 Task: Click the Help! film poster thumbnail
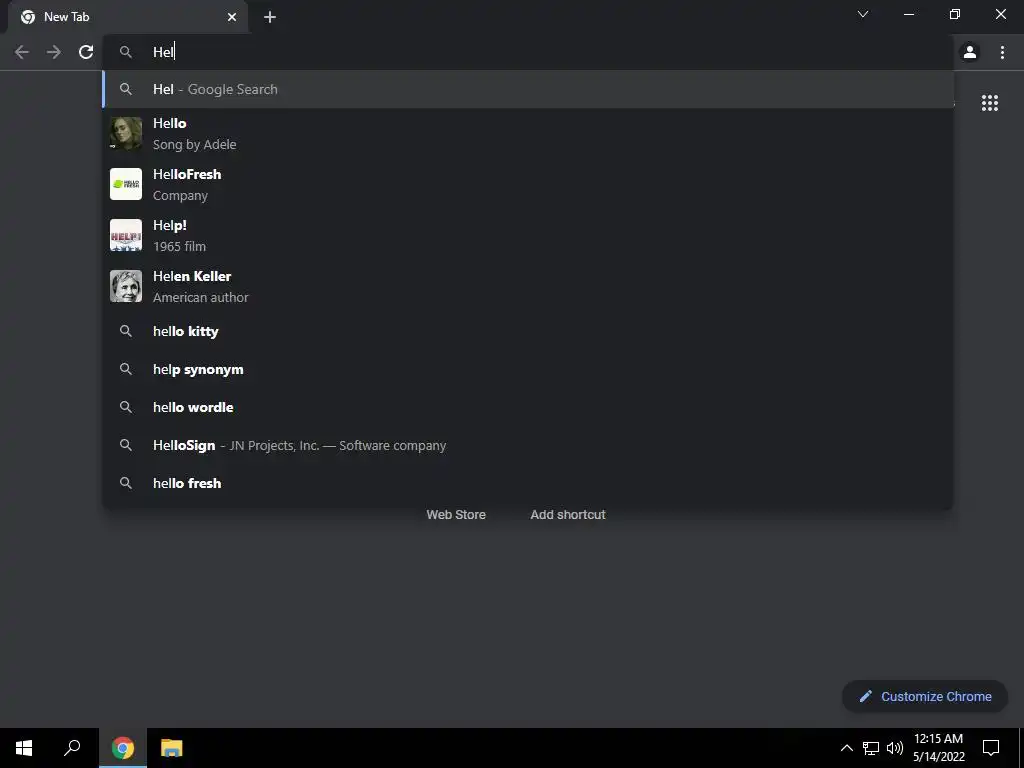[125, 235]
